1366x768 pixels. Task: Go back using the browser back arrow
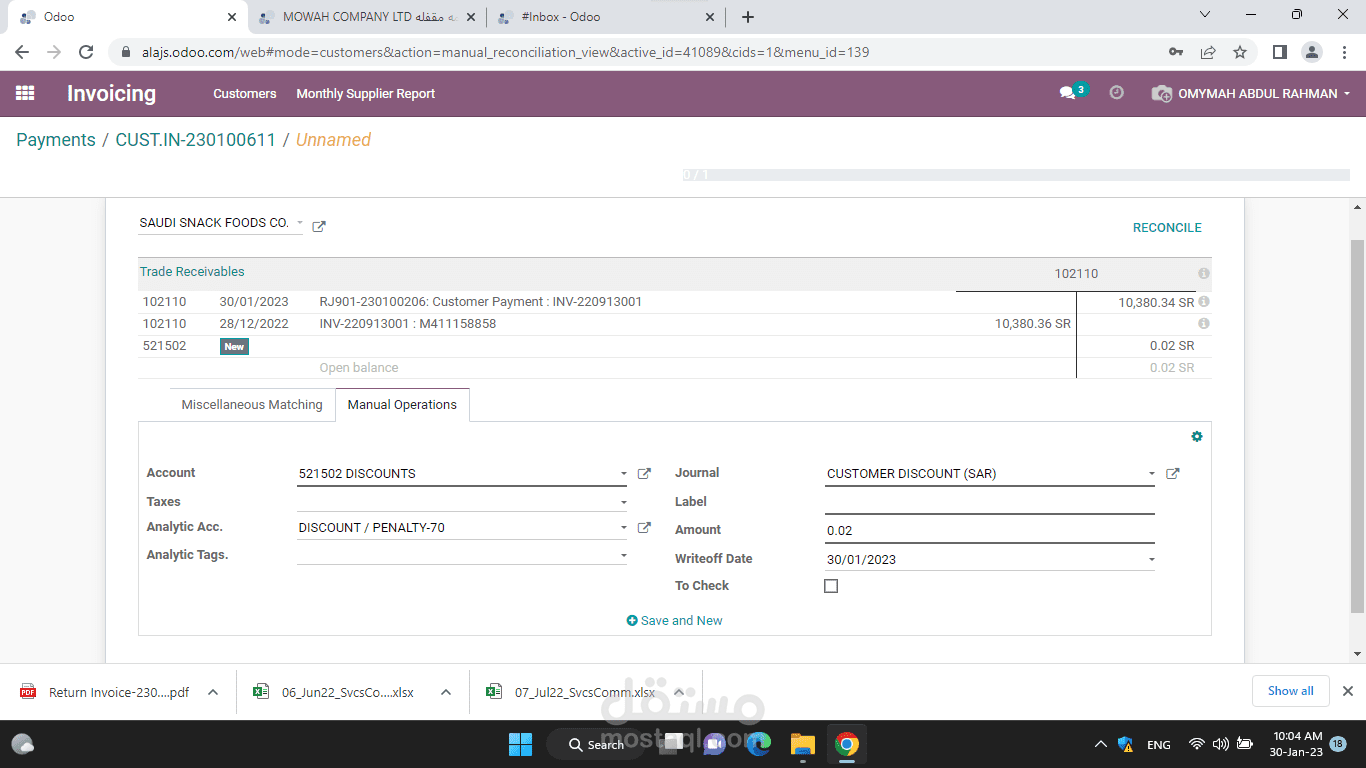22,52
